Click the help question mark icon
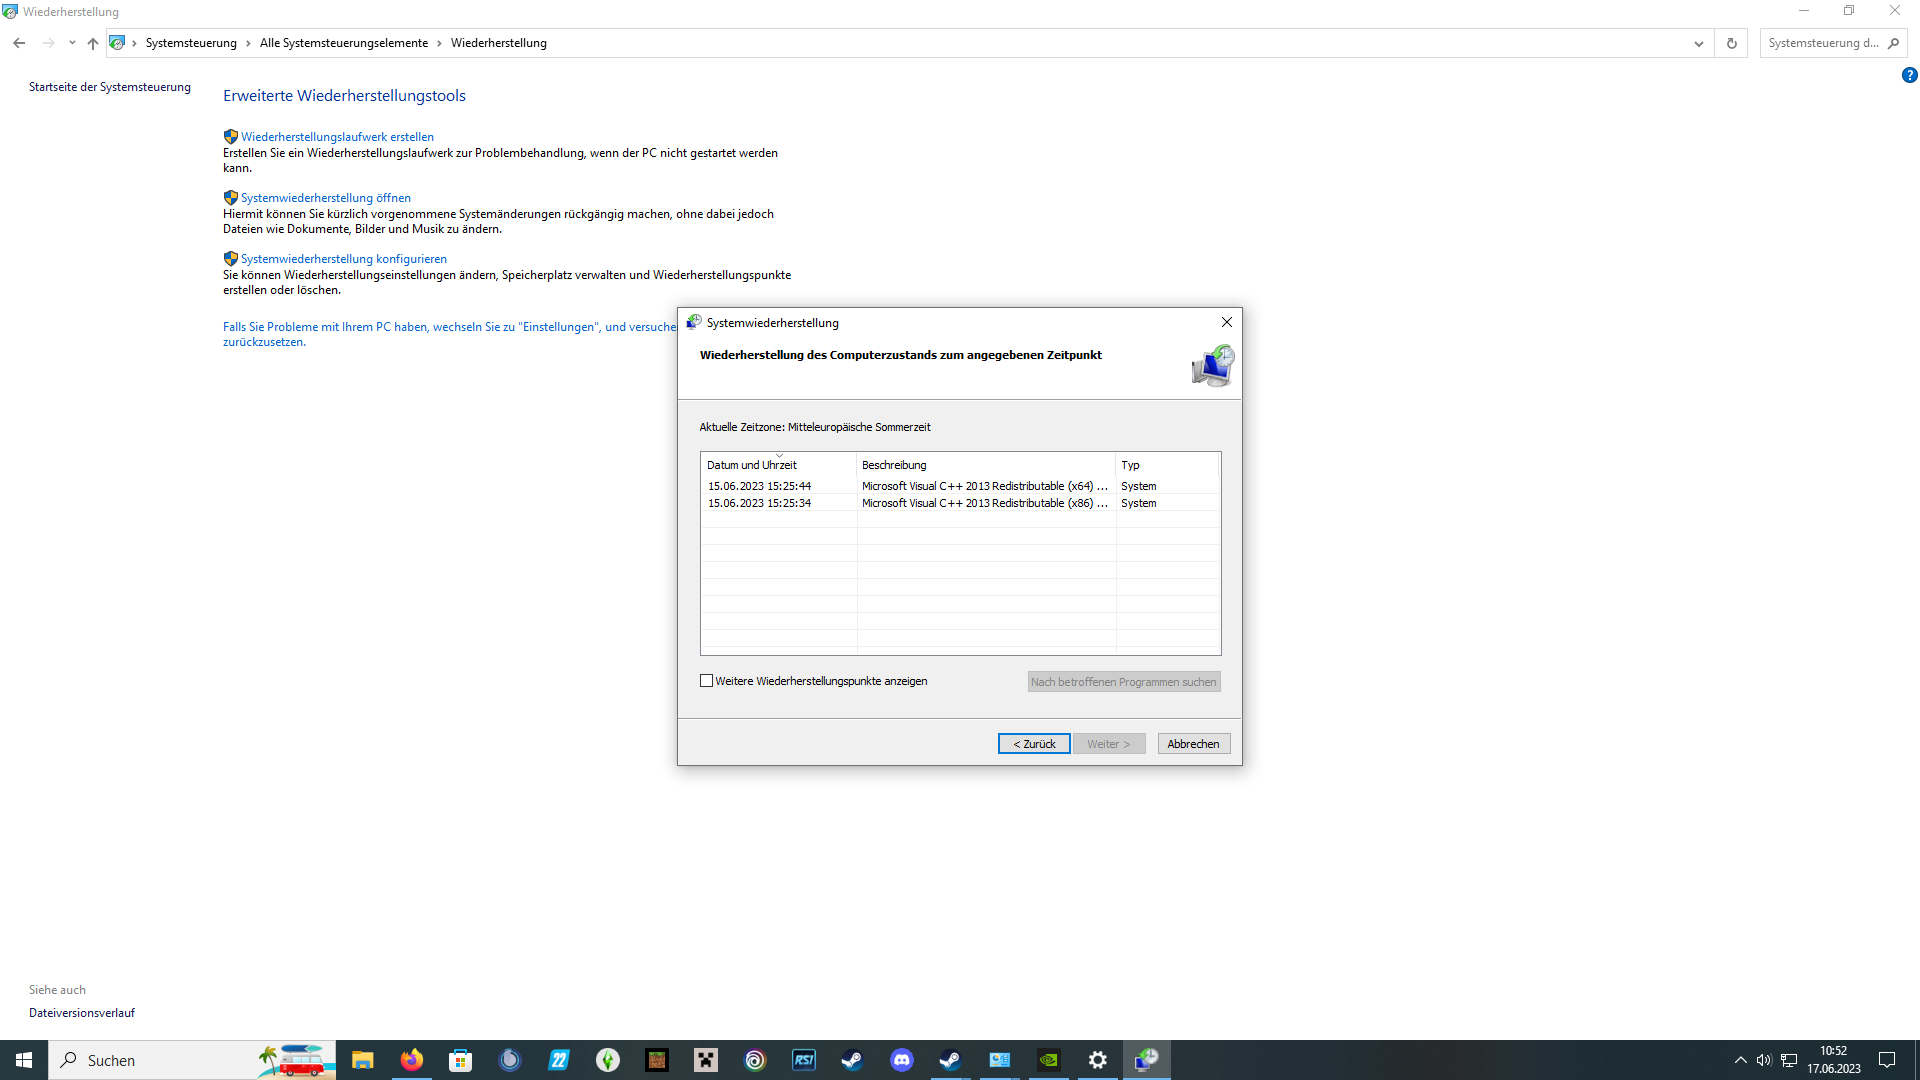Image resolution: width=1920 pixels, height=1080 pixels. pyautogui.click(x=1909, y=76)
